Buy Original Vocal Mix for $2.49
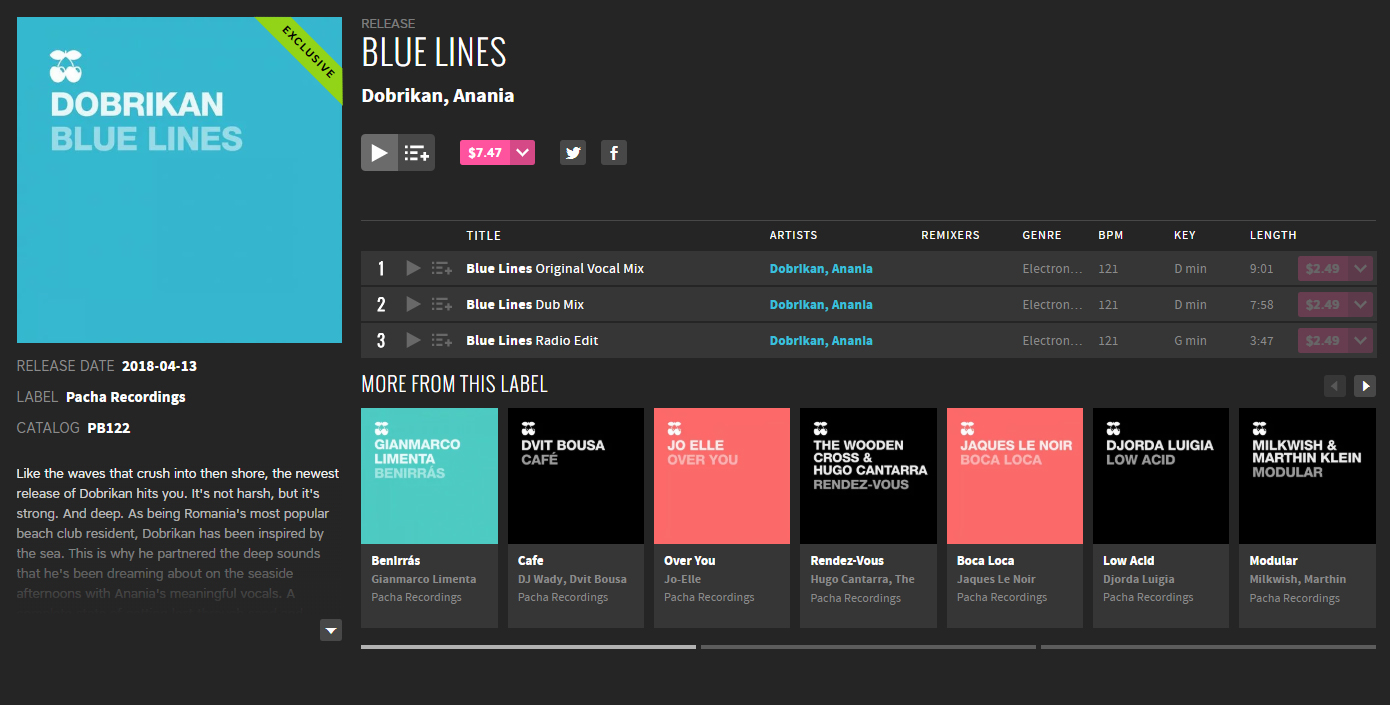The height and width of the screenshot is (705, 1390). 1323,268
